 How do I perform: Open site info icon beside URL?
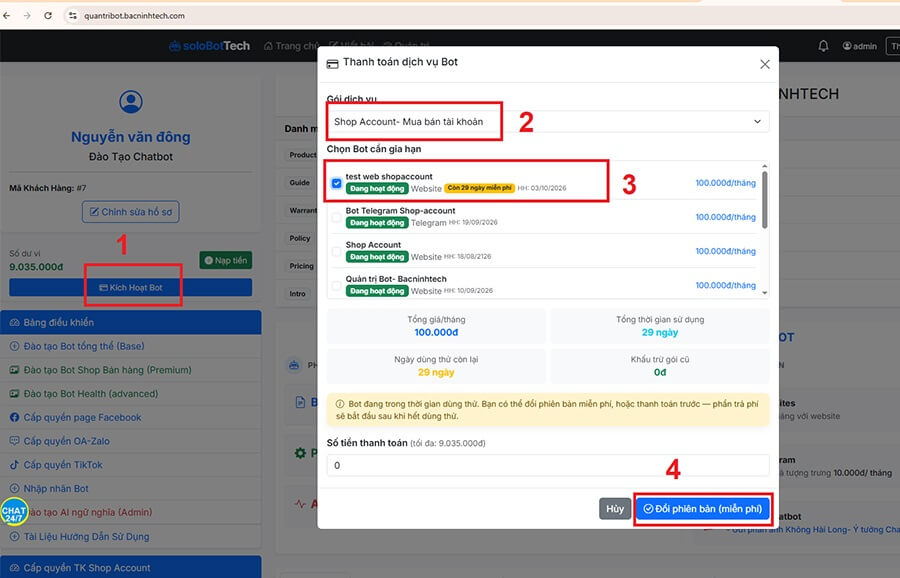point(72,16)
